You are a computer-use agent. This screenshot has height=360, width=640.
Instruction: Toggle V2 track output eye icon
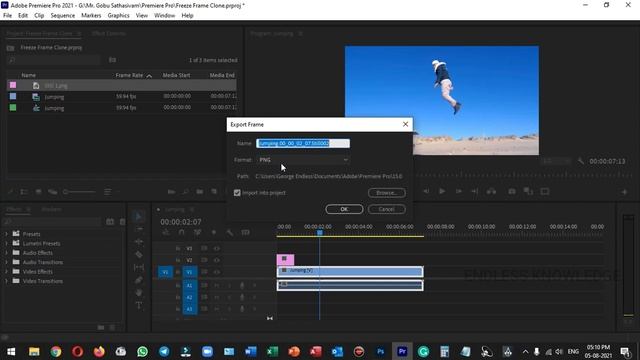point(217,260)
